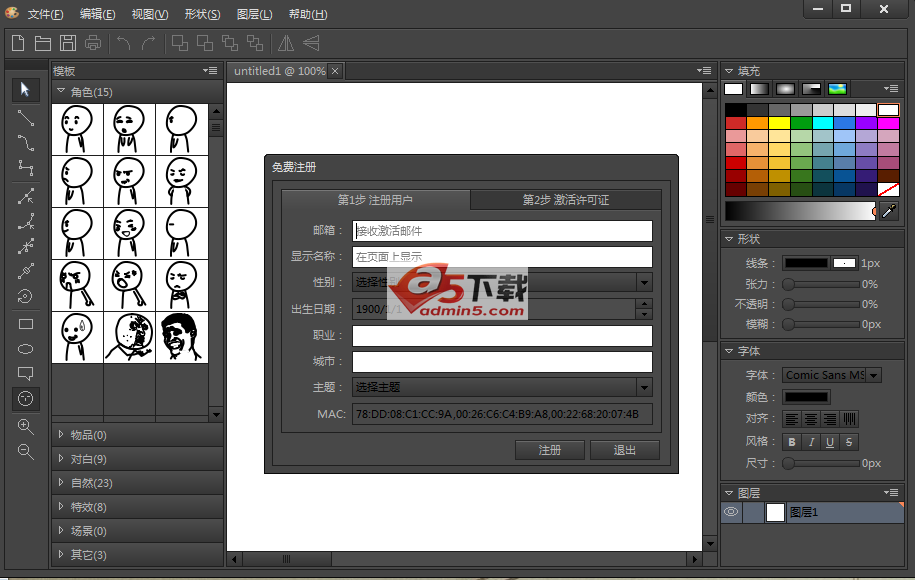Open the 主题 theme dropdown

pyautogui.click(x=644, y=387)
